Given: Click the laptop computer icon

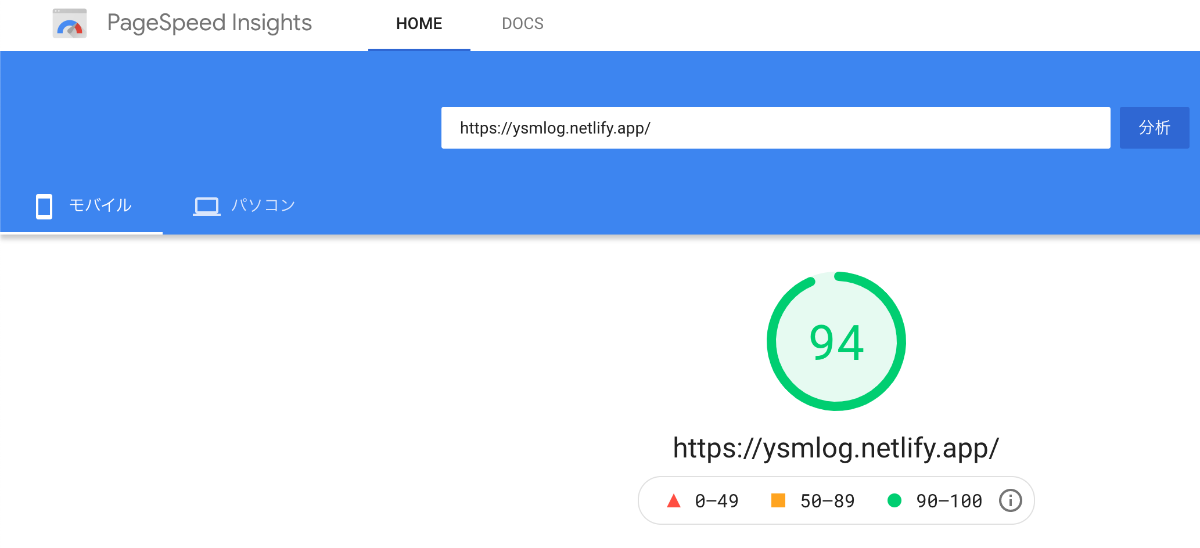Looking at the screenshot, I should (x=207, y=207).
